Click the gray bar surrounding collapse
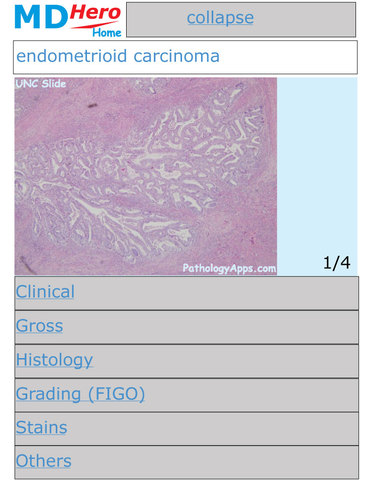Viewport: 367px width, 480px height. tap(241, 19)
